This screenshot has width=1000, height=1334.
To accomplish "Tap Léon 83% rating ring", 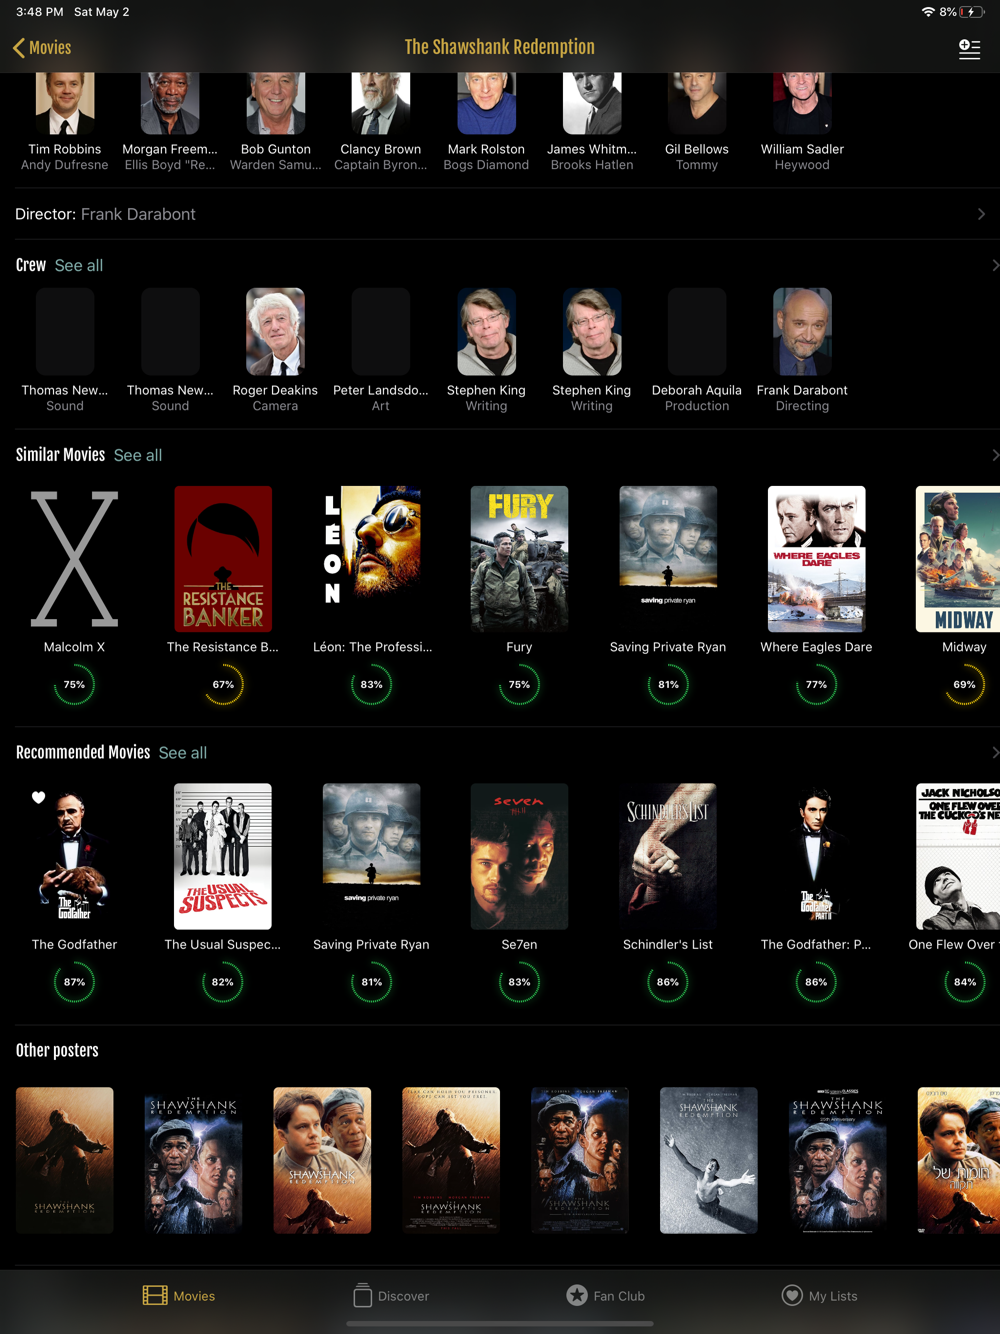I will [x=372, y=685].
